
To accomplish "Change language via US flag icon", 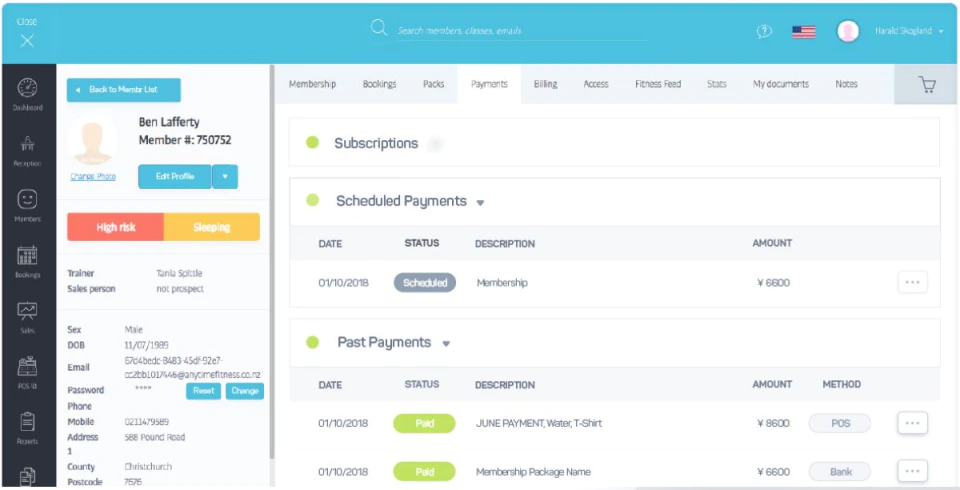I will tap(803, 32).
